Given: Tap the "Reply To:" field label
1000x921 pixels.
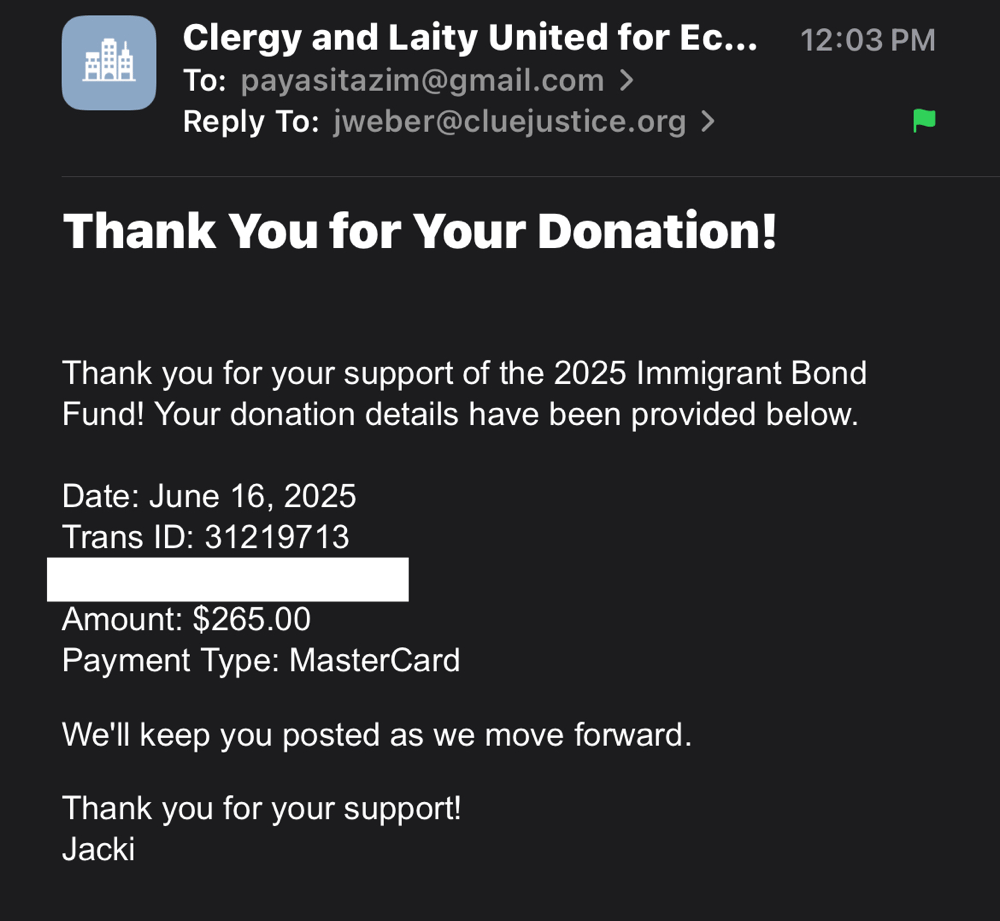Looking at the screenshot, I should click(250, 122).
